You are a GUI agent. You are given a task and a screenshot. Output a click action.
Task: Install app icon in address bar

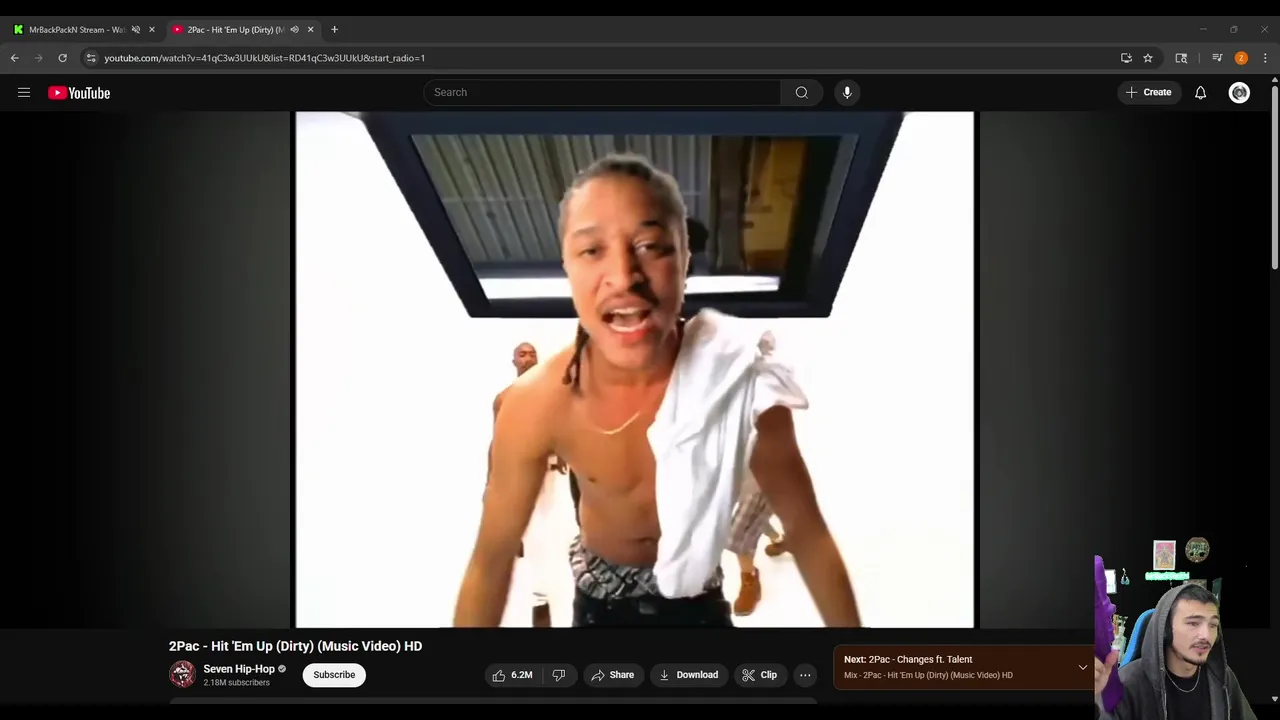(1126, 58)
